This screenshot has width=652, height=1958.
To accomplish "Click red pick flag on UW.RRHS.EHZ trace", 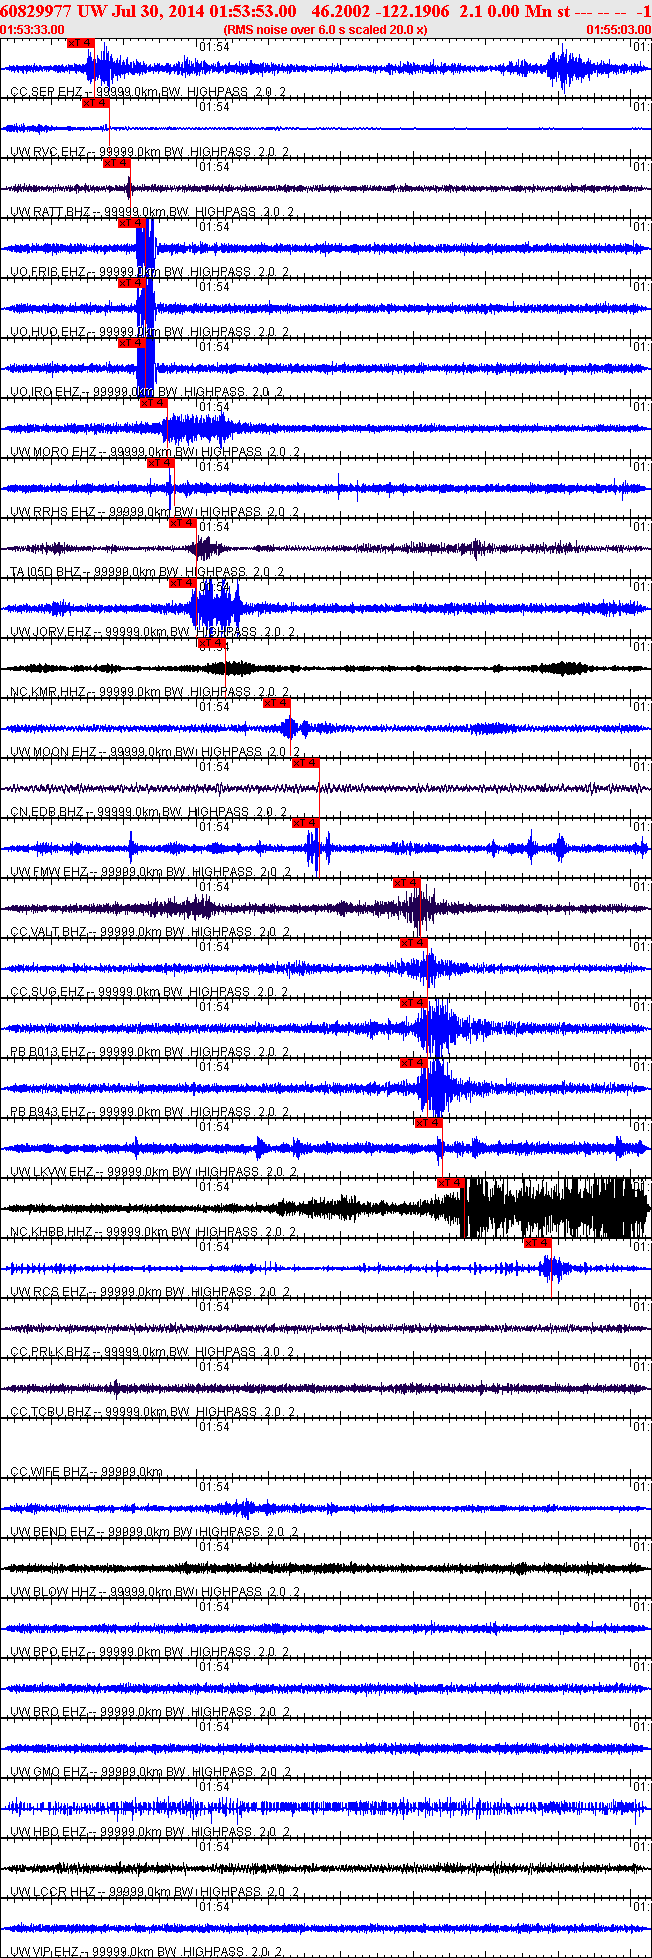I will click(161, 463).
